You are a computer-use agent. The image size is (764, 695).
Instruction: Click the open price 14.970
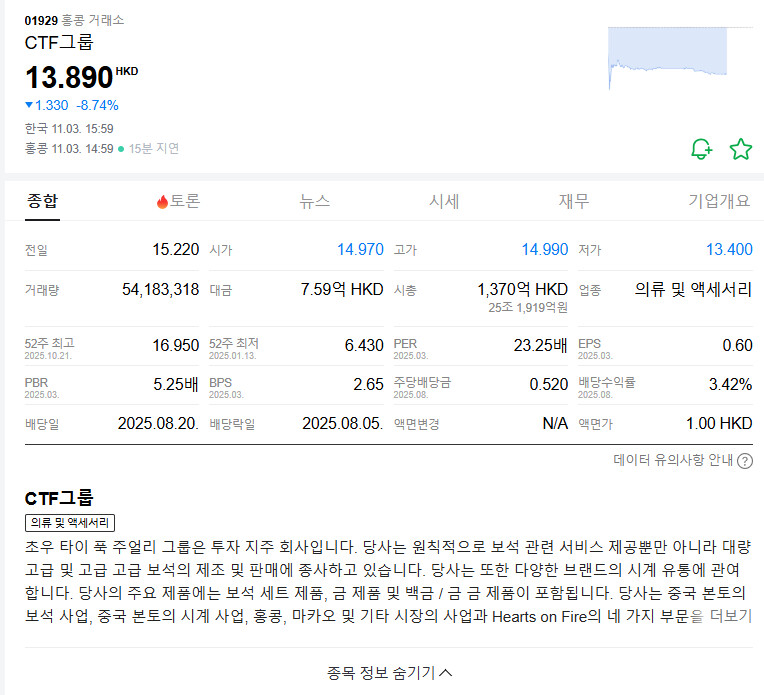coord(360,250)
